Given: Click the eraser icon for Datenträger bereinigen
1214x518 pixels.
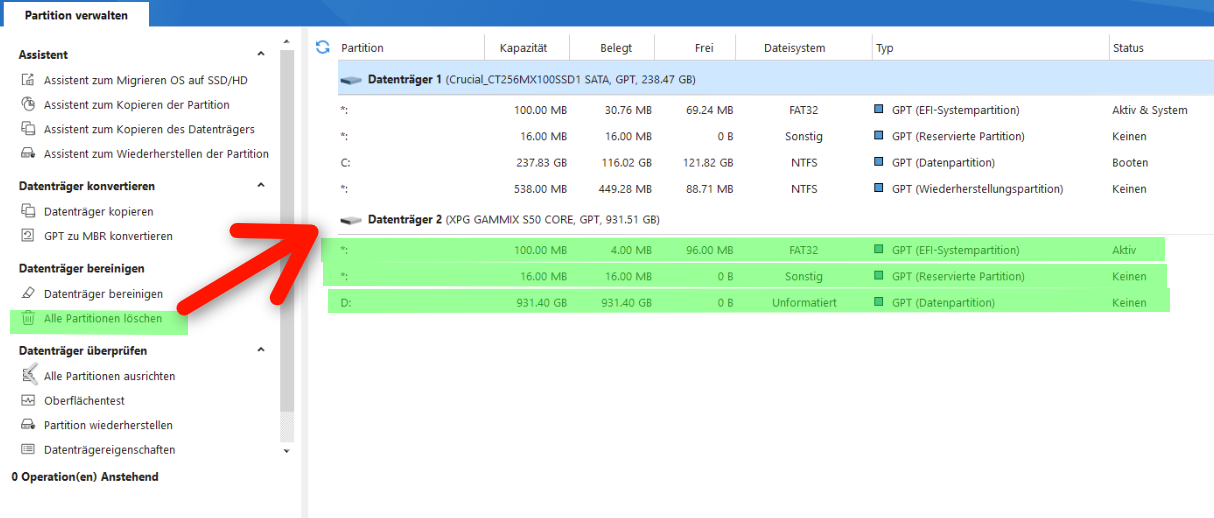Looking at the screenshot, I should click(28, 294).
